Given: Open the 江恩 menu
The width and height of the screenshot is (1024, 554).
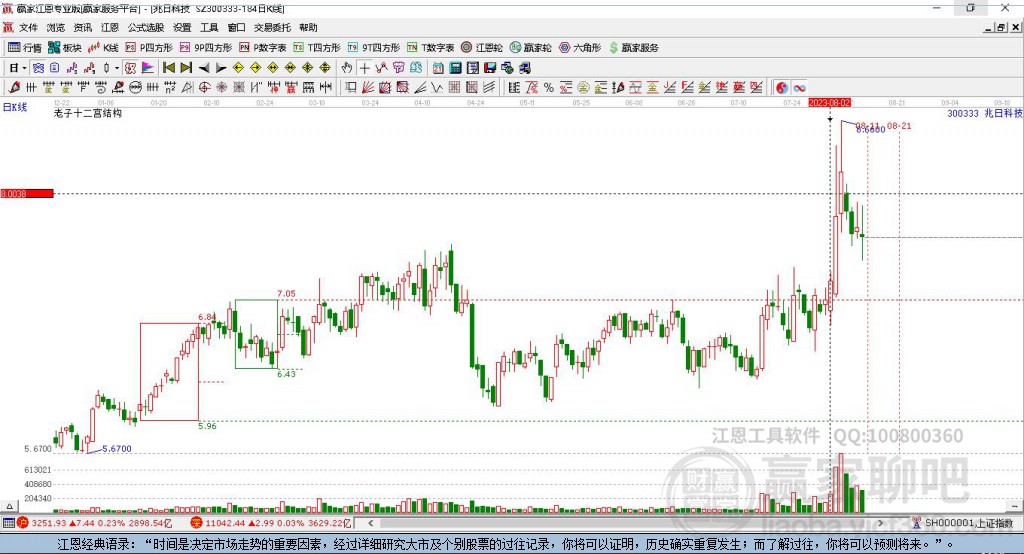Looking at the screenshot, I should tap(110, 27).
